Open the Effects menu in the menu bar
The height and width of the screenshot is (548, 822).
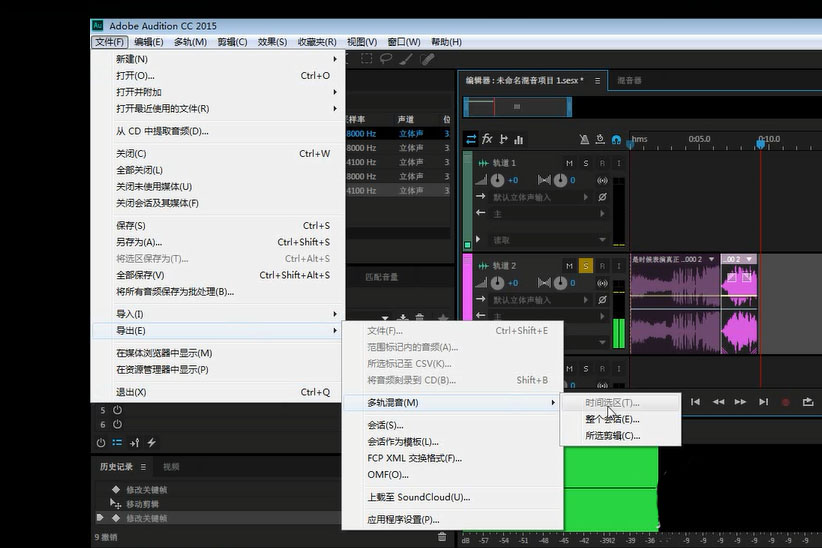(272, 42)
